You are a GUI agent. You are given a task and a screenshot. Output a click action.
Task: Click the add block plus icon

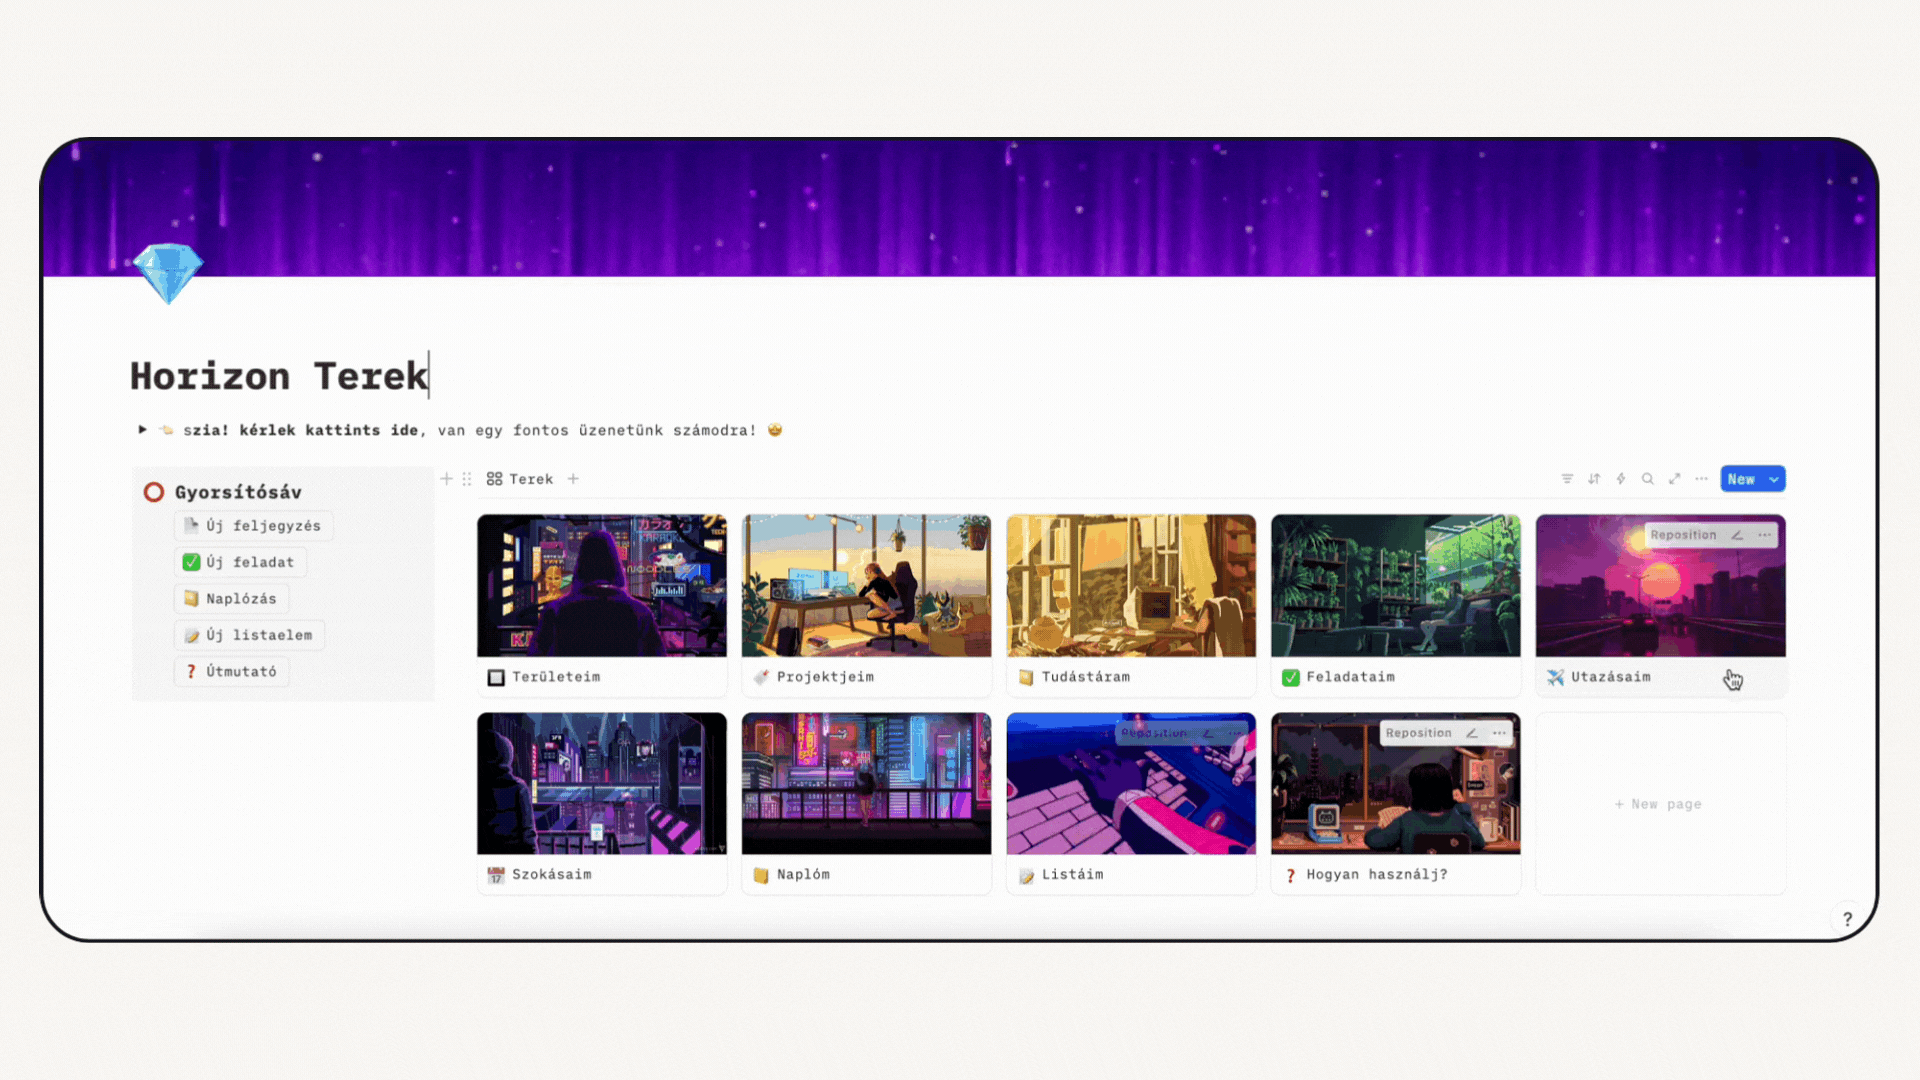(x=446, y=479)
